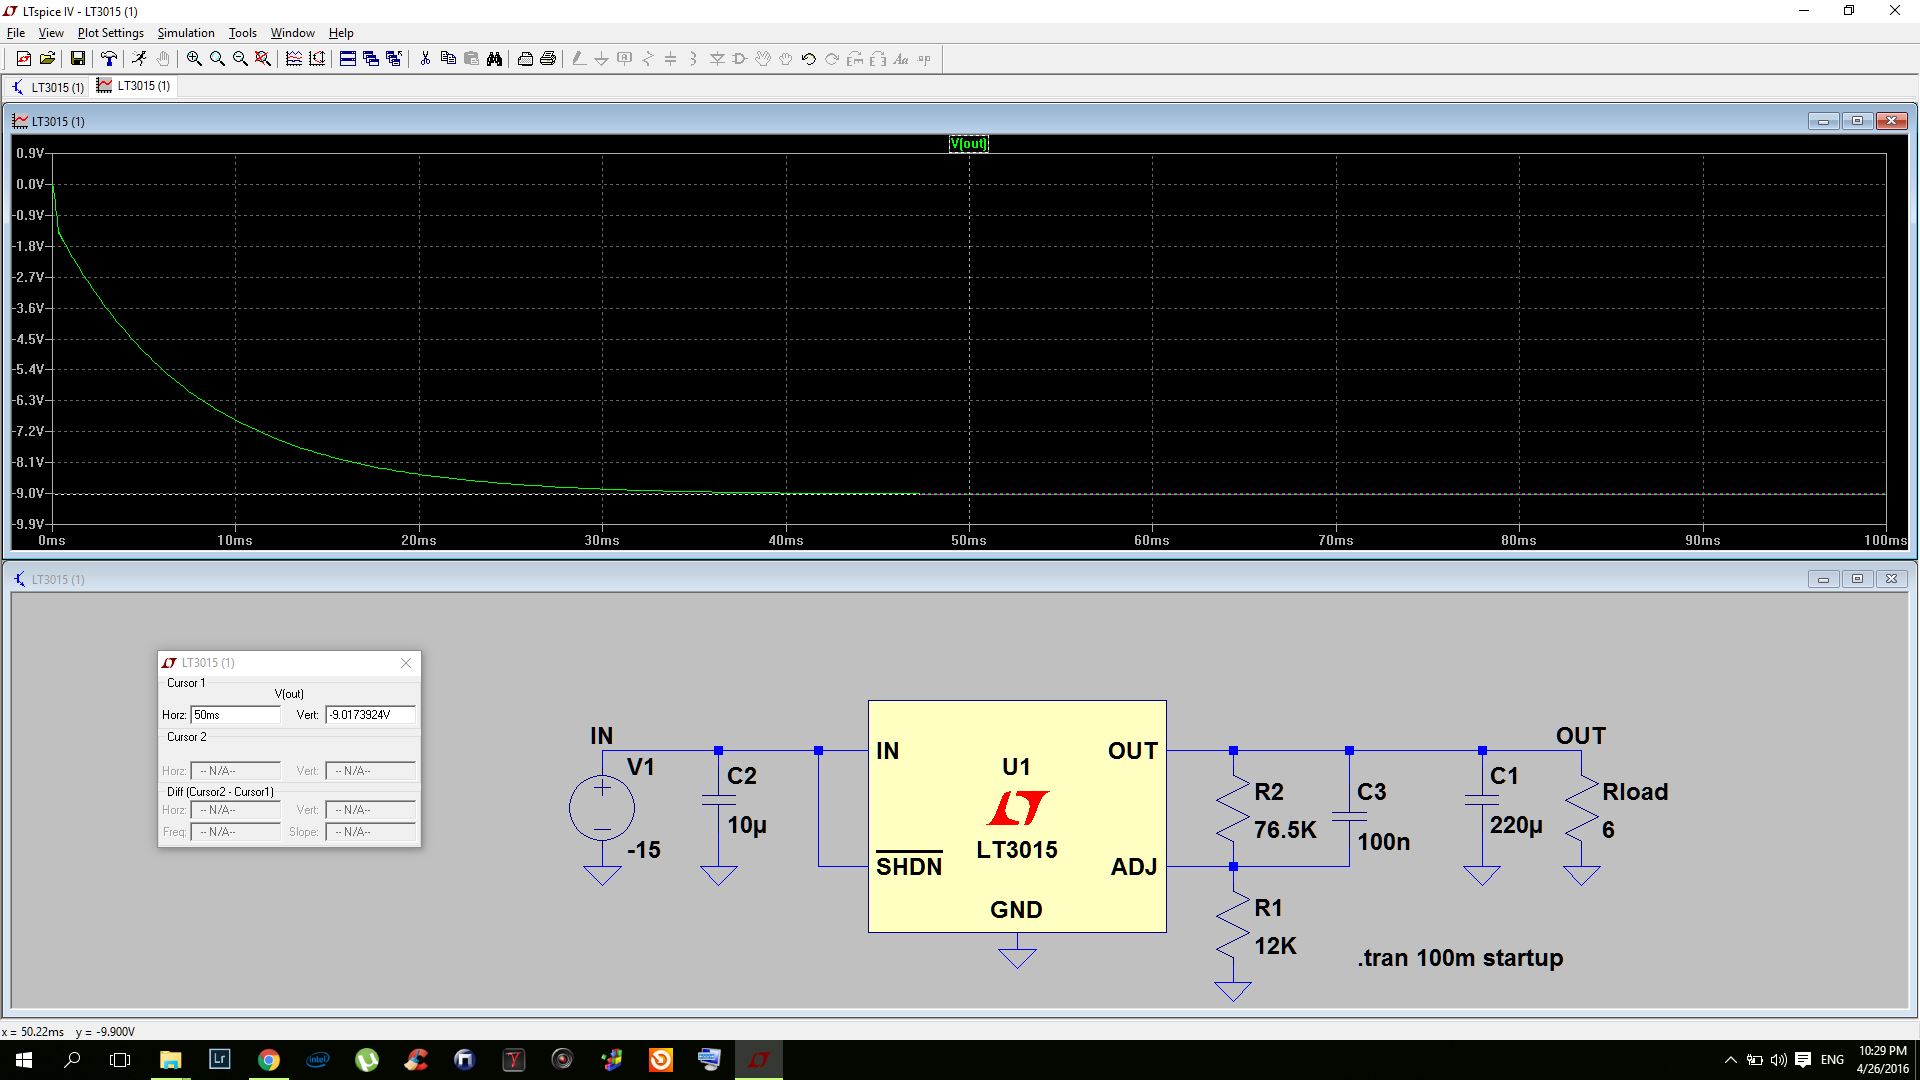The height and width of the screenshot is (1080, 1920).
Task: Click the copy toolbar icon
Action: tap(448, 59)
